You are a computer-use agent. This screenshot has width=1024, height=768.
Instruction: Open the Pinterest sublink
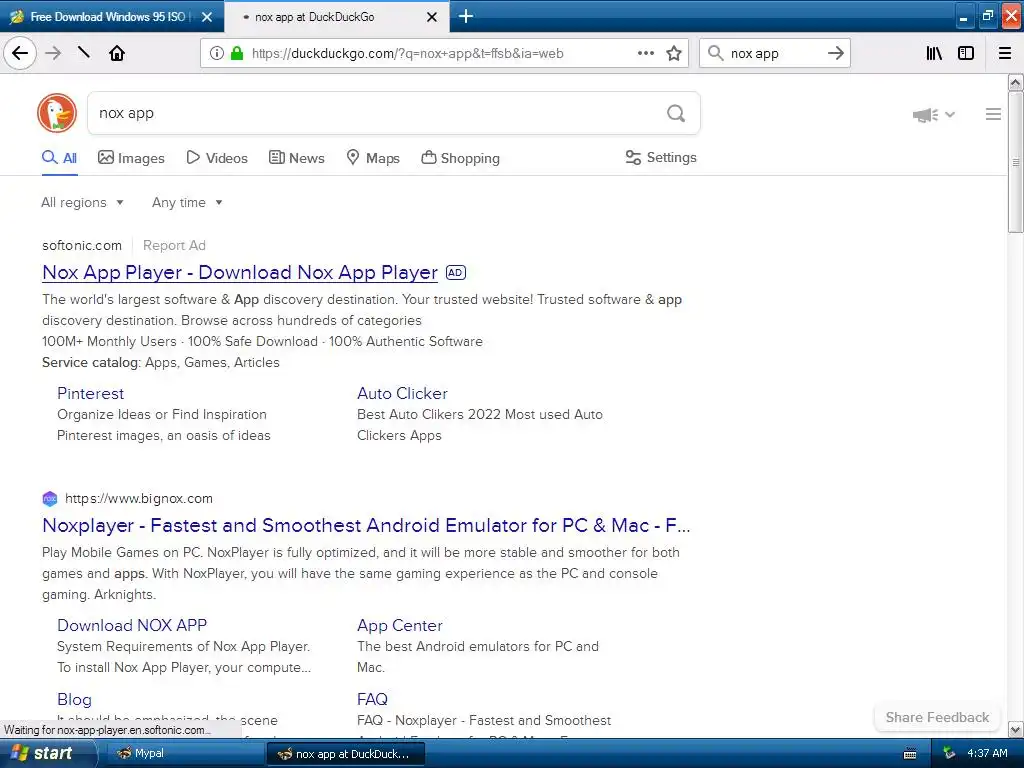pos(90,394)
